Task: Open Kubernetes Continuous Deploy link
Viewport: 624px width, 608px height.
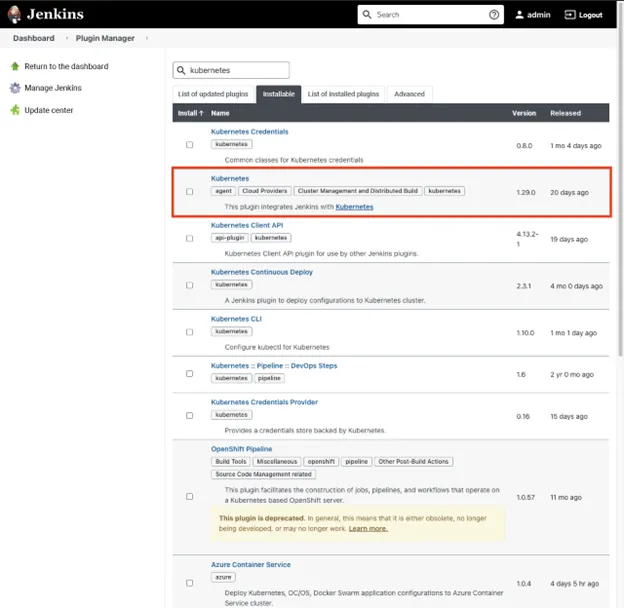Action: 262,272
